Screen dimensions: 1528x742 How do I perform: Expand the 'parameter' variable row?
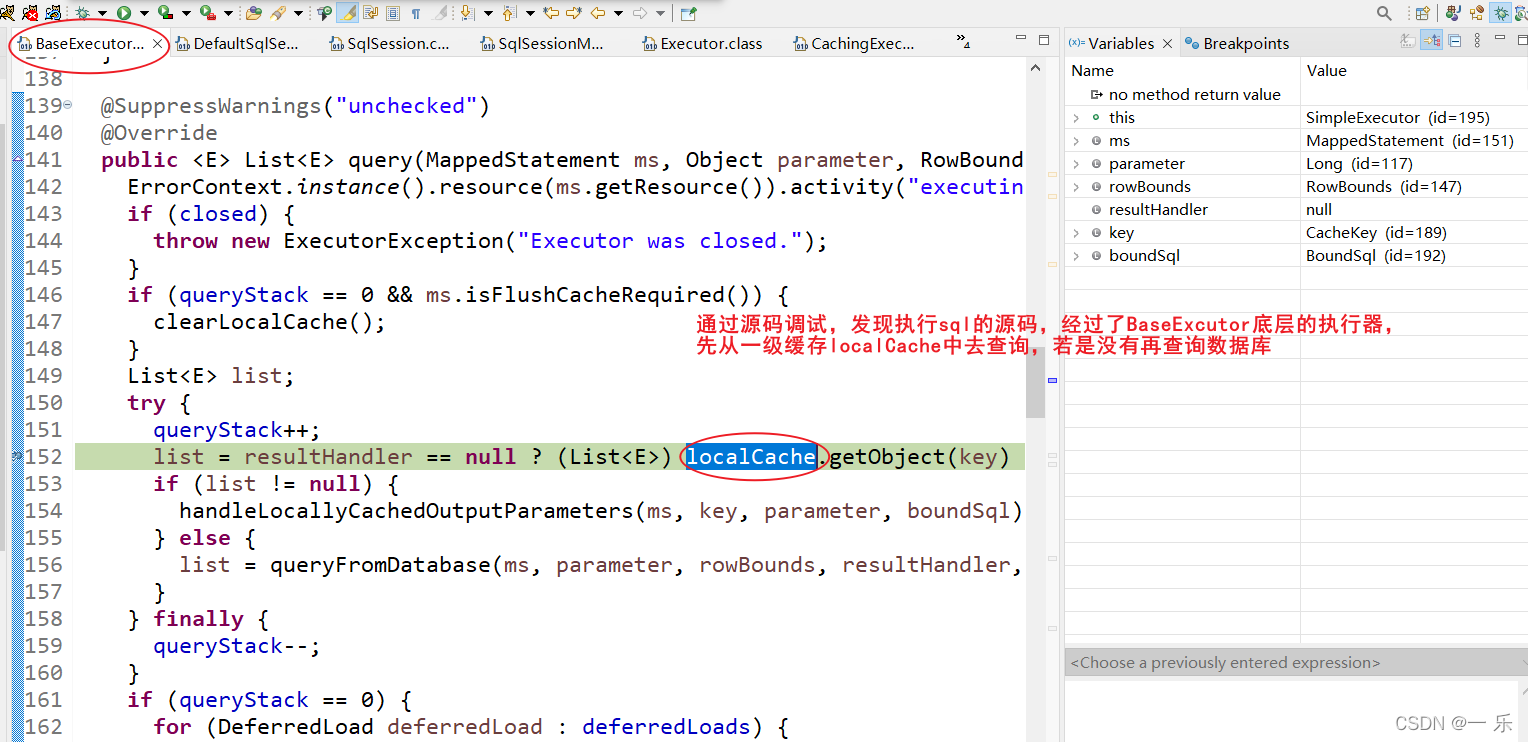[x=1076, y=164]
